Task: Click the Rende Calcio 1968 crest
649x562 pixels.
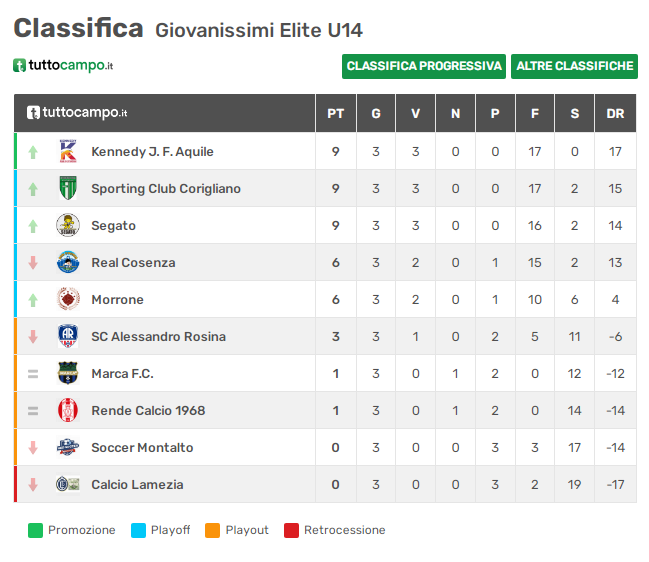Action: (x=68, y=410)
